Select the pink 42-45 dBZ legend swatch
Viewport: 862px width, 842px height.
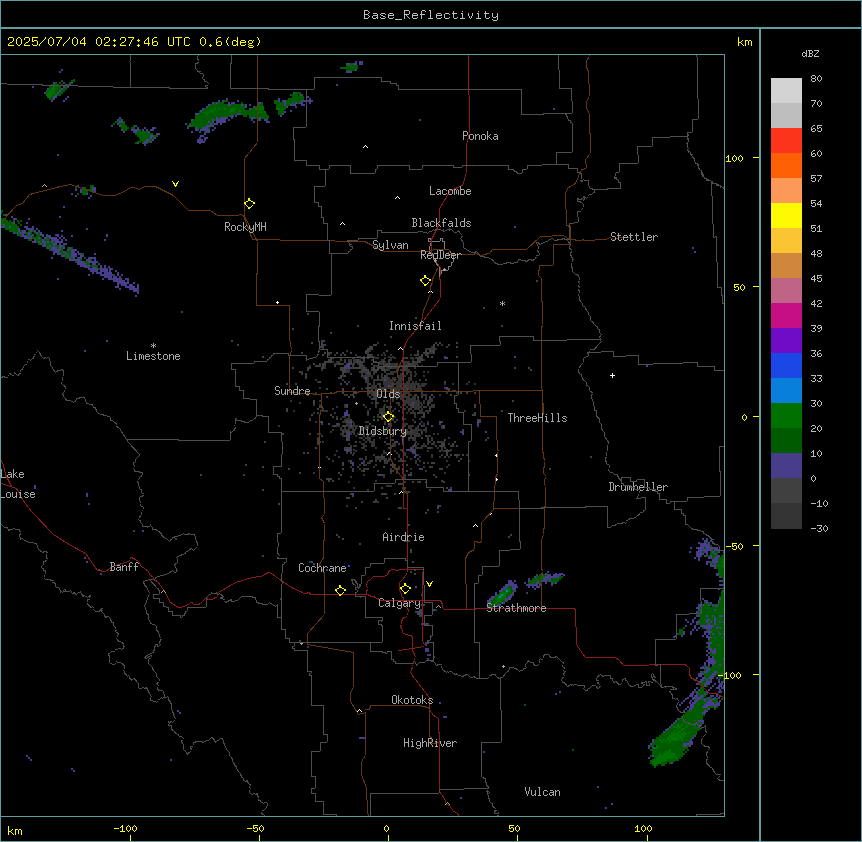click(x=786, y=290)
